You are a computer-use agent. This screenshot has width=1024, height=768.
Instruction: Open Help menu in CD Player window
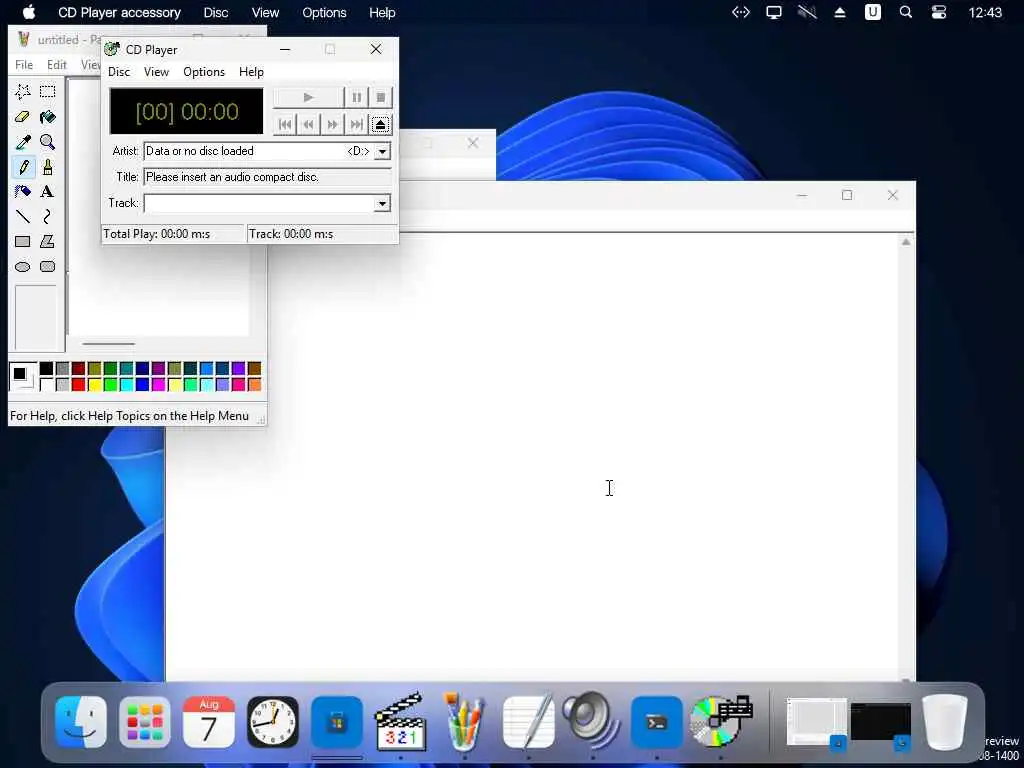click(251, 72)
